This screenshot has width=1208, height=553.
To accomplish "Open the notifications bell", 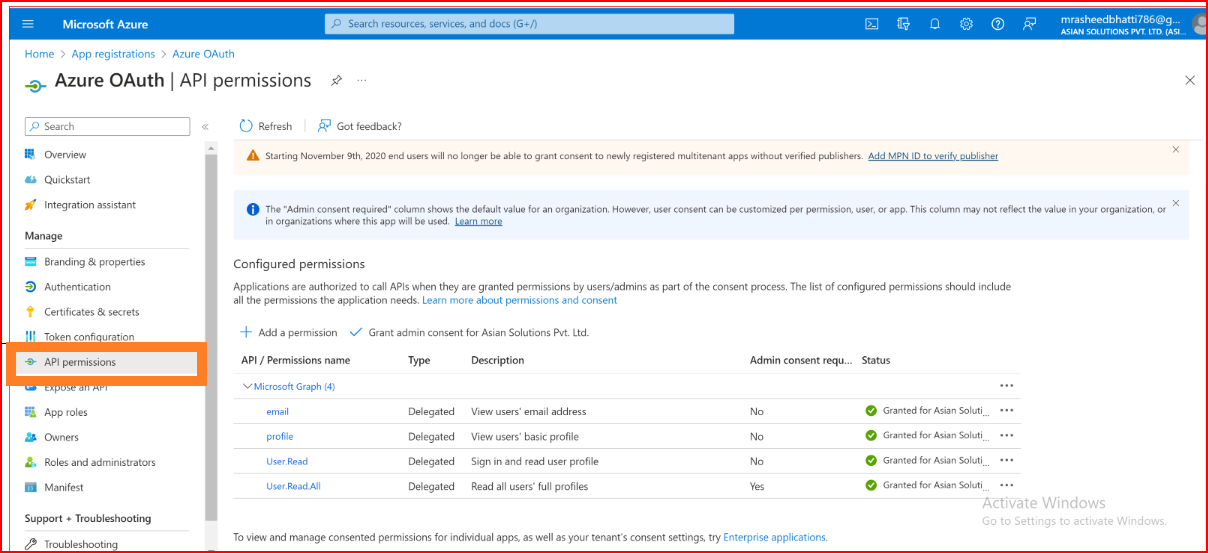I will 935,24.
